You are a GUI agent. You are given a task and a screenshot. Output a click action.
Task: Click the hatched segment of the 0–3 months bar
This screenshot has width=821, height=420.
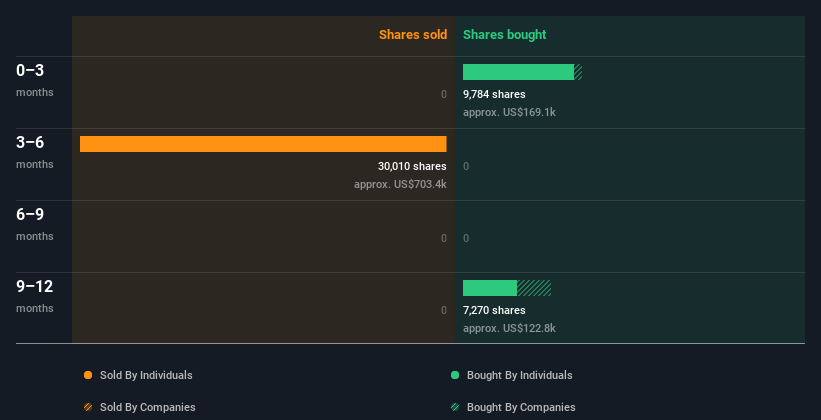pos(578,72)
